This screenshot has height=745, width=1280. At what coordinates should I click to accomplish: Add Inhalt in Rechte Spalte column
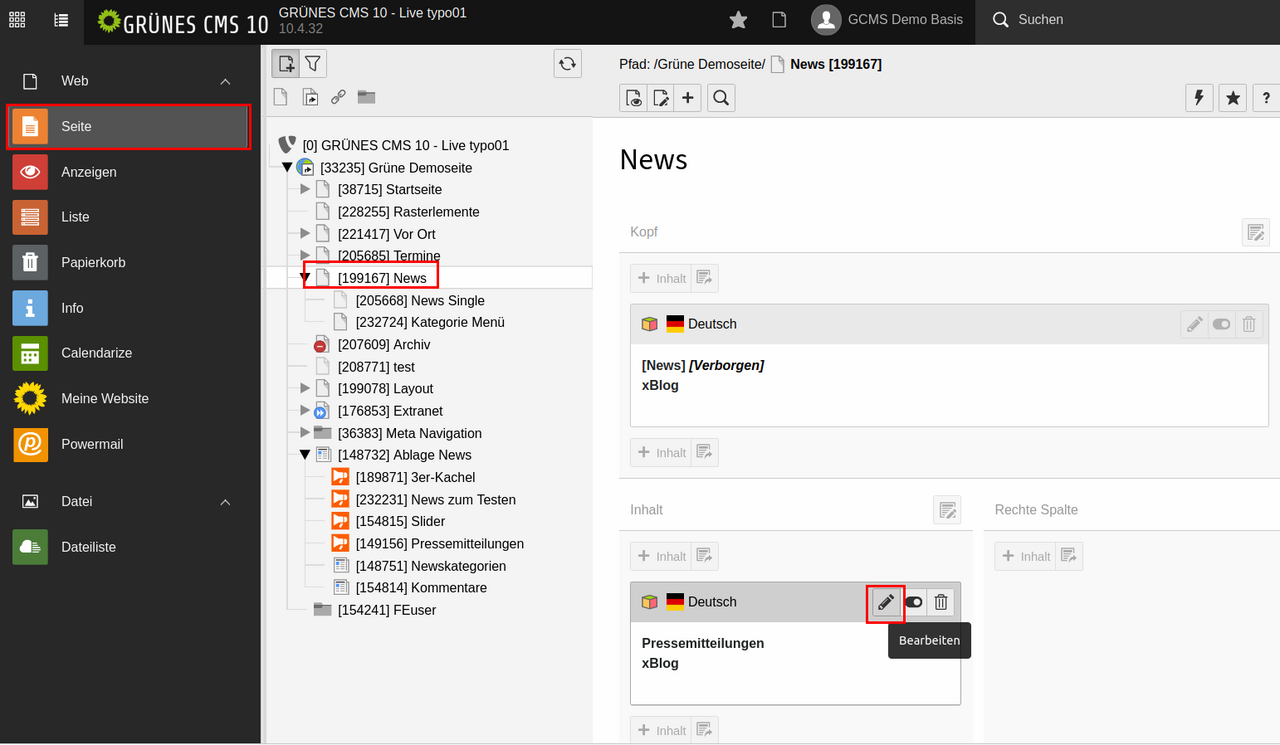point(1025,556)
